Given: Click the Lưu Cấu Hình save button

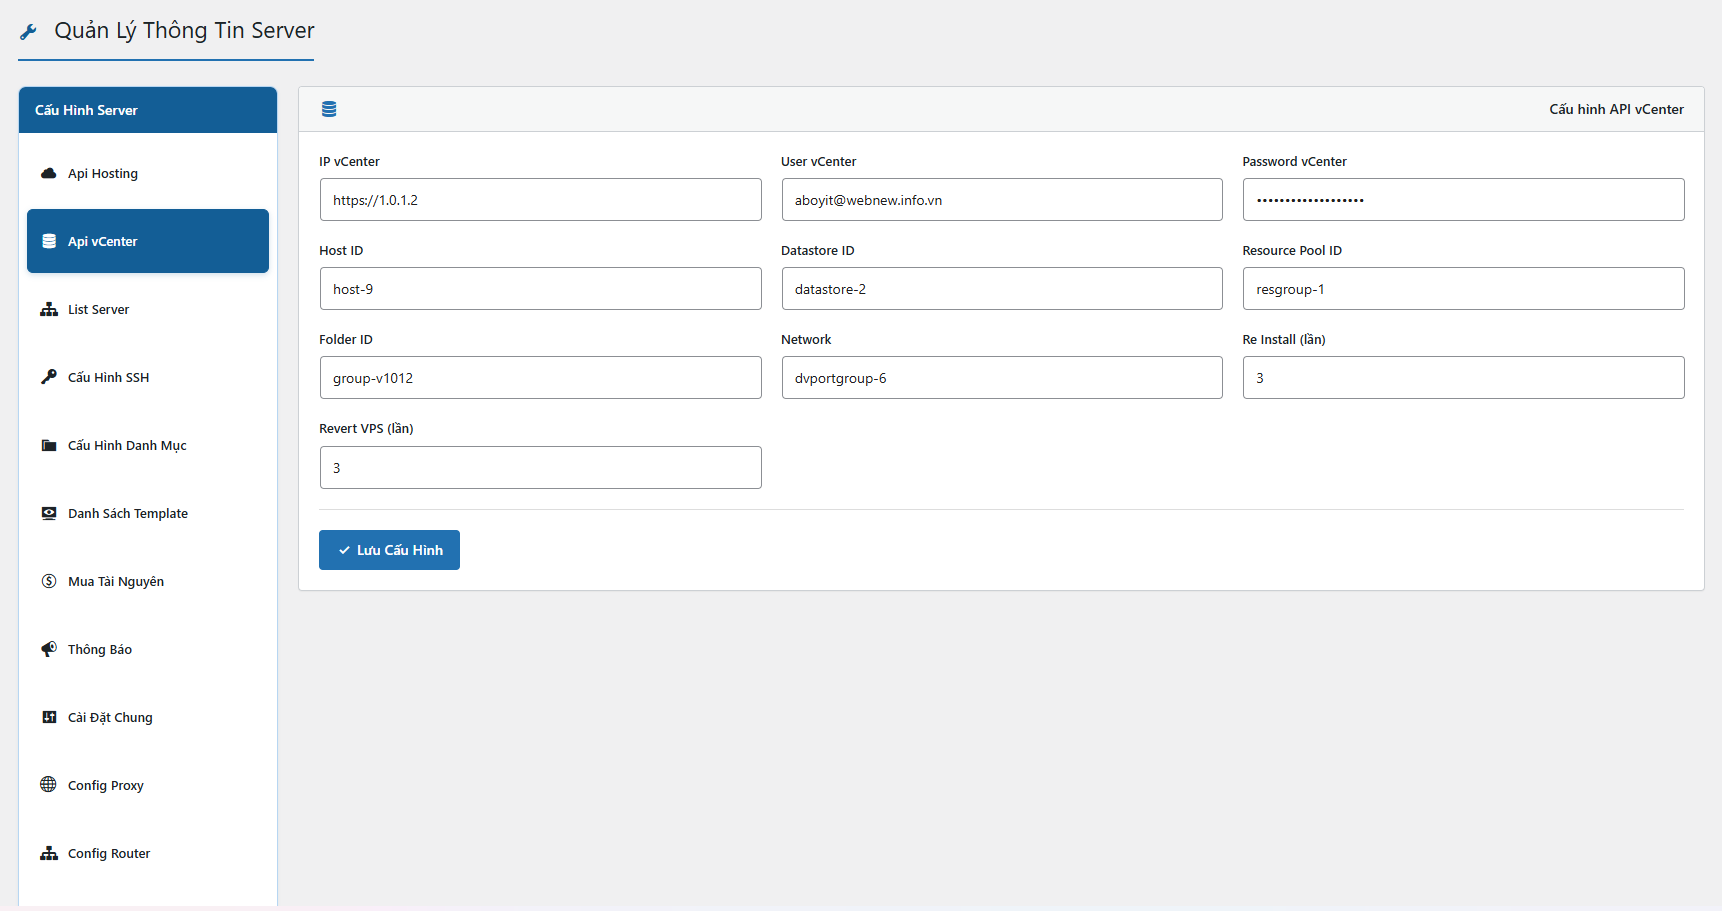Looking at the screenshot, I should click(x=389, y=550).
